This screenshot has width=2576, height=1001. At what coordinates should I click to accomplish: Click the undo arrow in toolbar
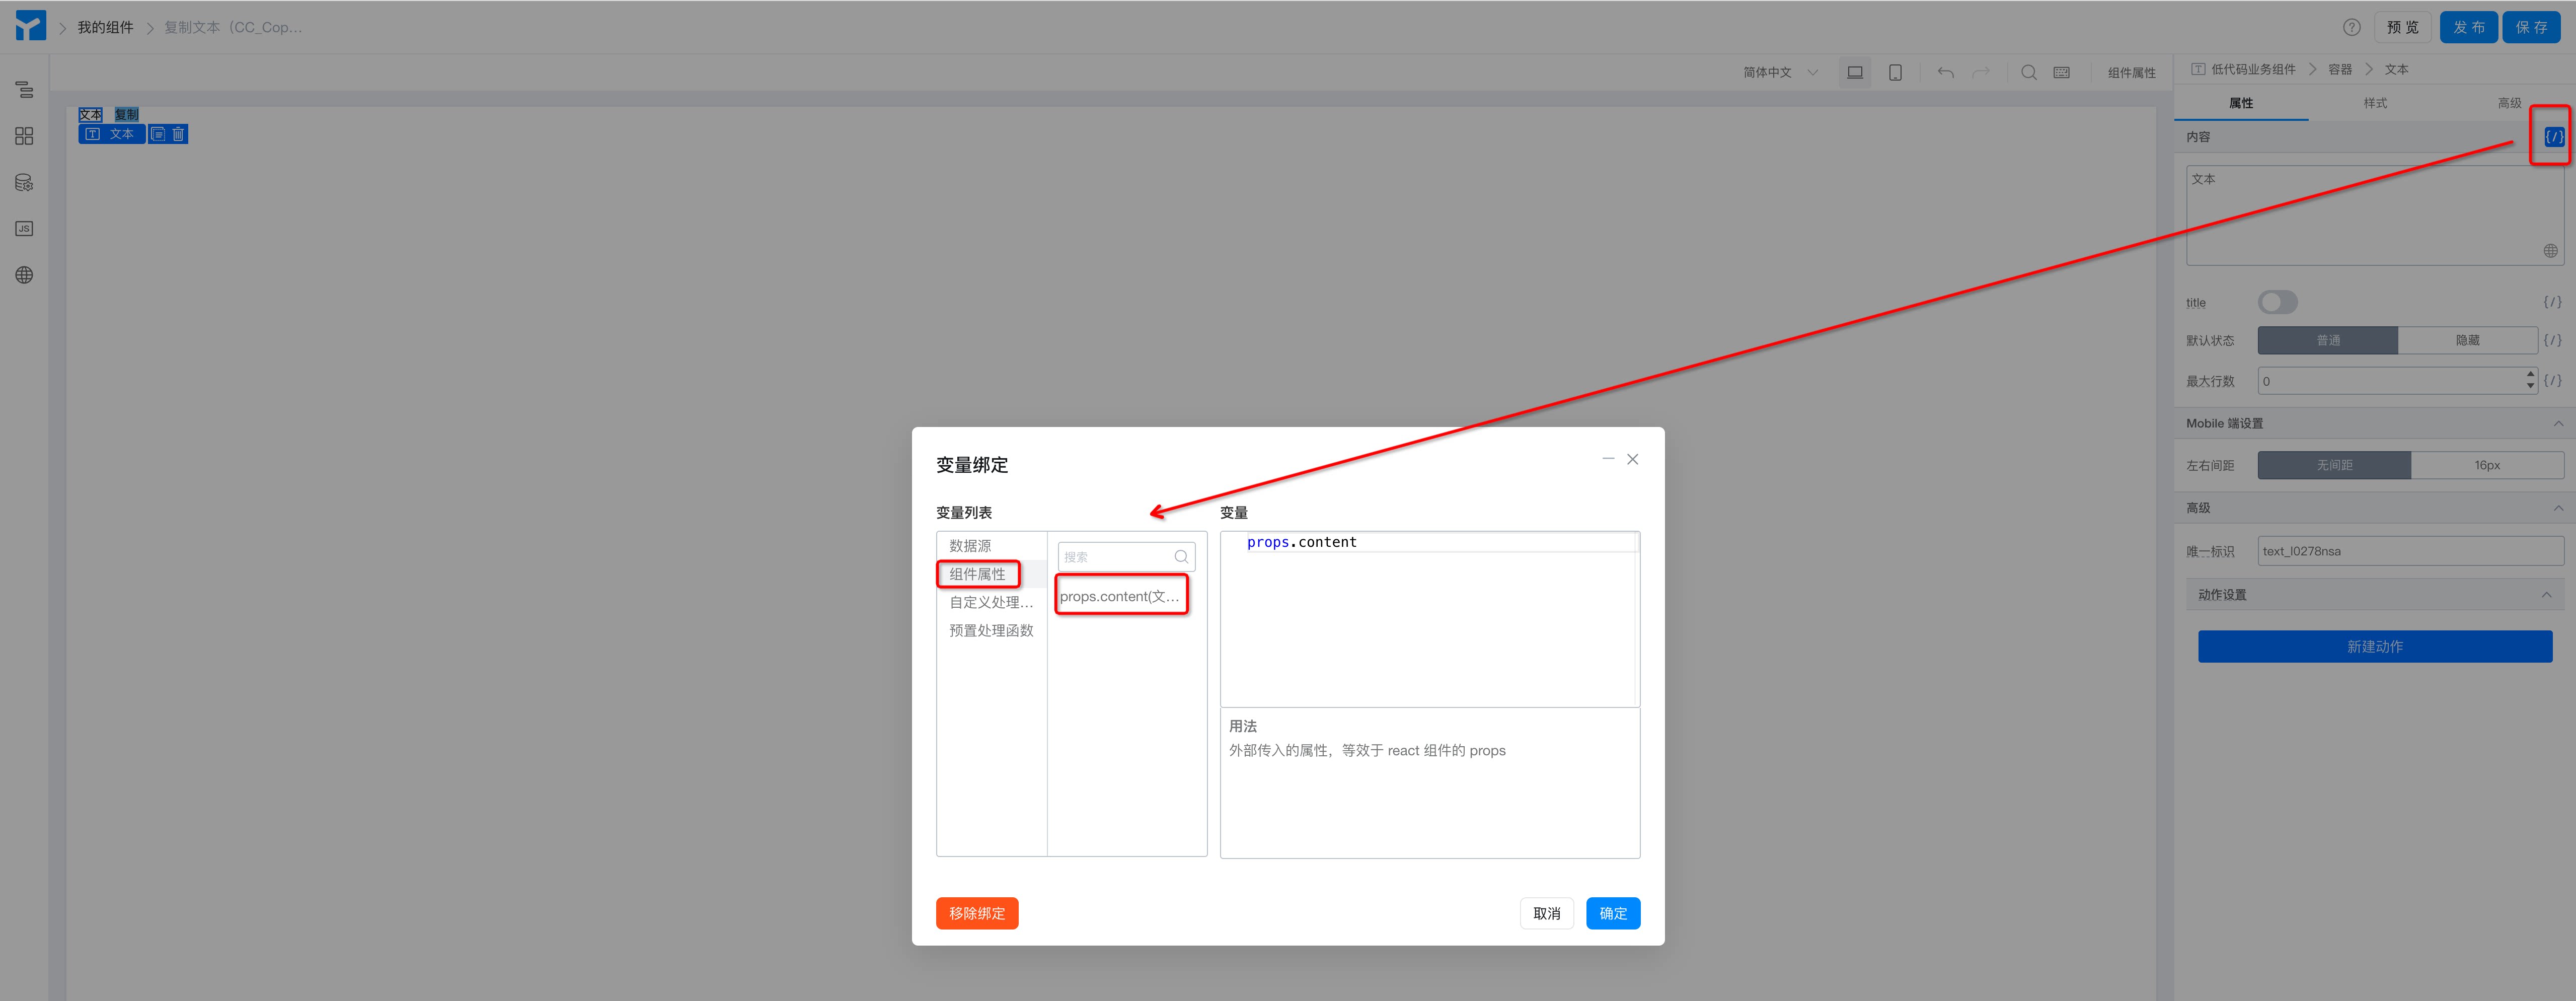(1945, 72)
